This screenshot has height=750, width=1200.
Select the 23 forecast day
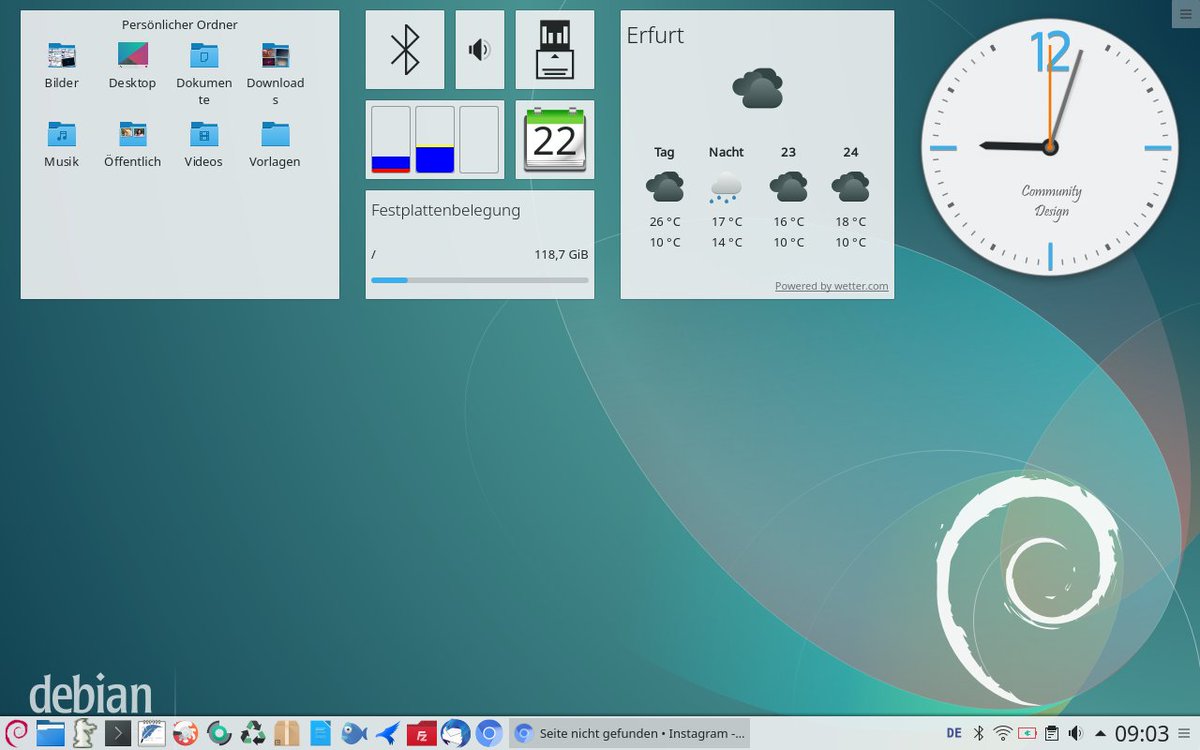(x=788, y=197)
